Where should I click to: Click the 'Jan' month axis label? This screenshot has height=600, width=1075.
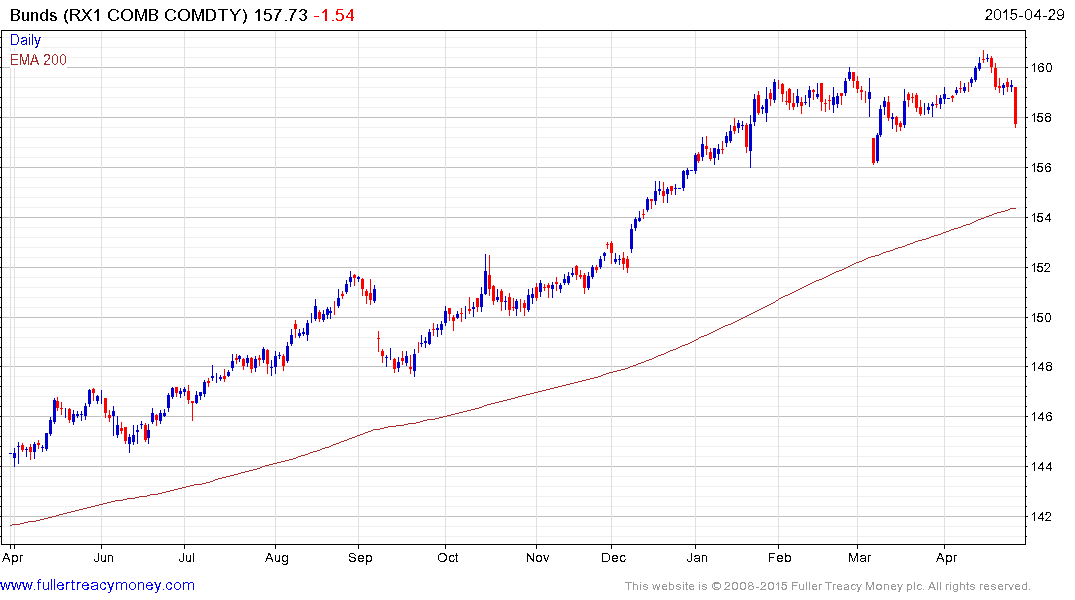point(697,557)
